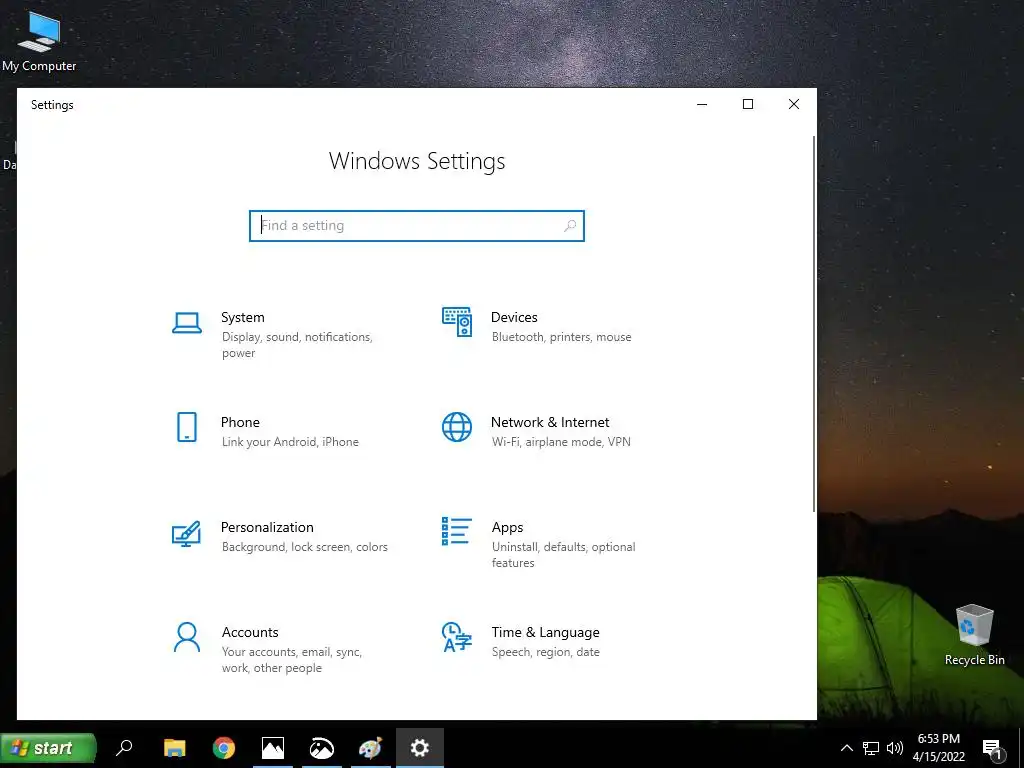Viewport: 1024px width, 768px height.
Task: Open the Apps list icon
Action: (x=456, y=531)
